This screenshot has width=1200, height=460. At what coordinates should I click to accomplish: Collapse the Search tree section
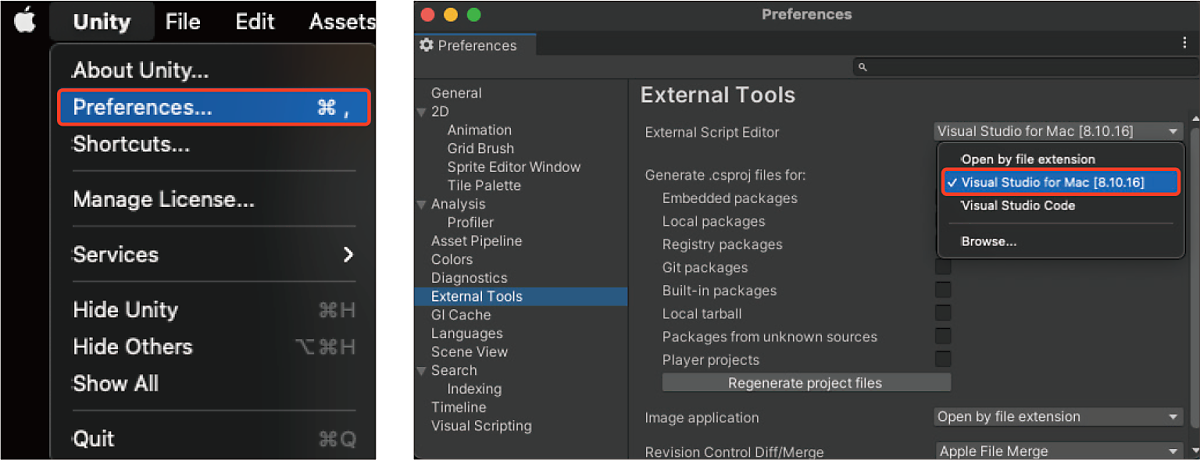tap(421, 370)
